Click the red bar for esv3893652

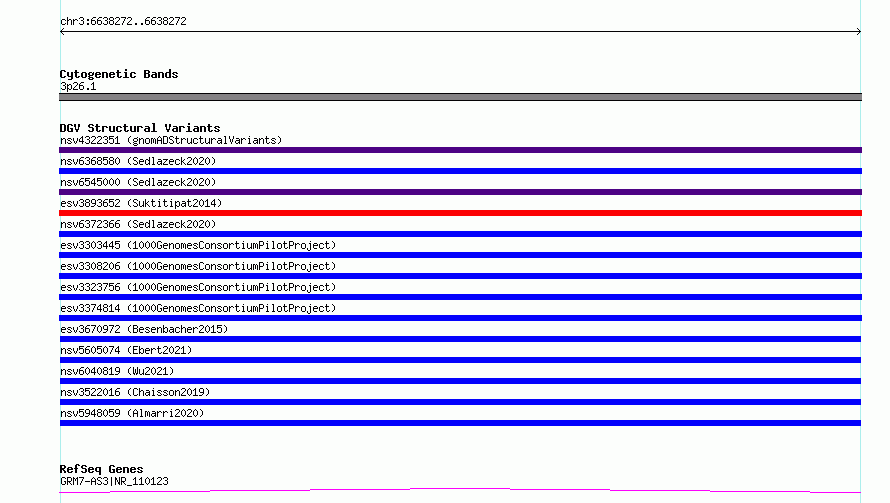pyautogui.click(x=460, y=213)
